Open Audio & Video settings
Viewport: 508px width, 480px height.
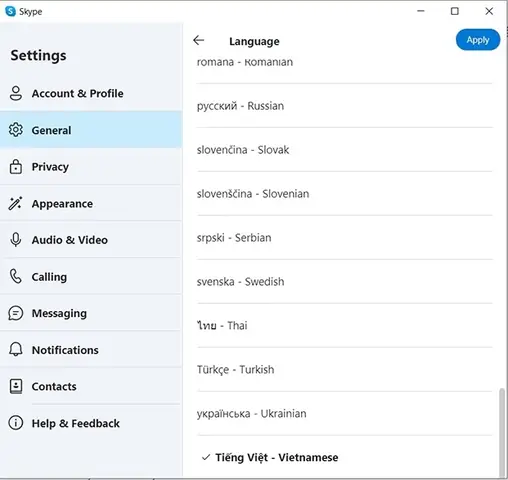pyautogui.click(x=91, y=240)
